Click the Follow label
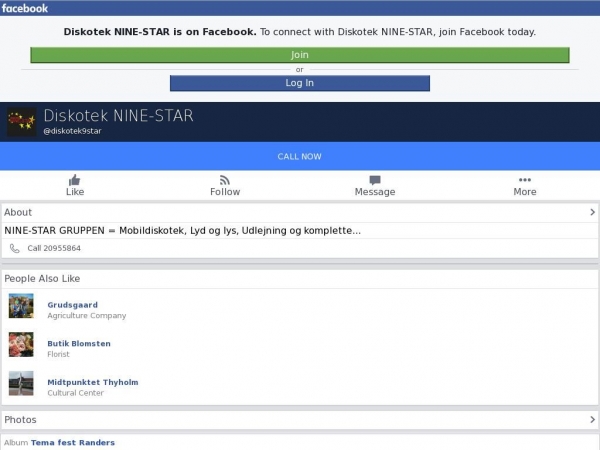The image size is (600, 450). click(225, 192)
